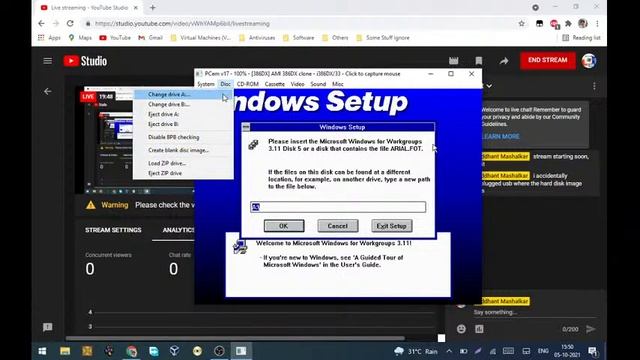Open the Apps bookmarks shortcut
Image resolution: width=640 pixels, height=360 pixels.
tap(49, 38)
